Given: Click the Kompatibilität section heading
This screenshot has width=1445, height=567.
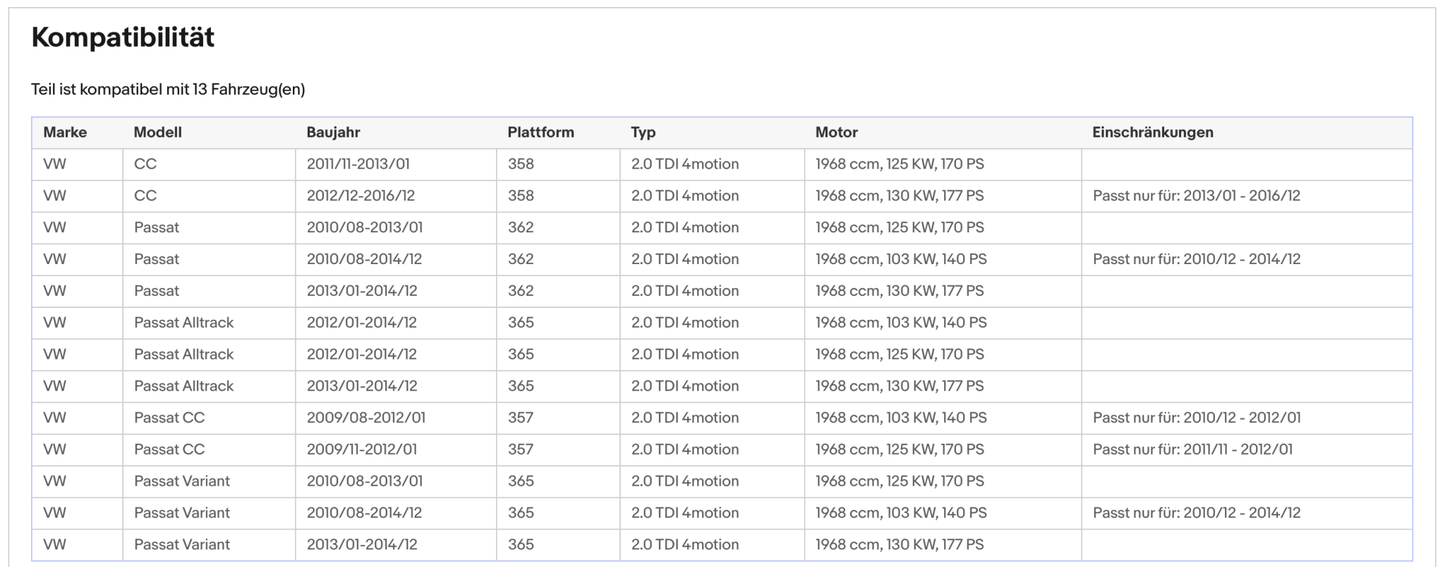Looking at the screenshot, I should coord(123,38).
